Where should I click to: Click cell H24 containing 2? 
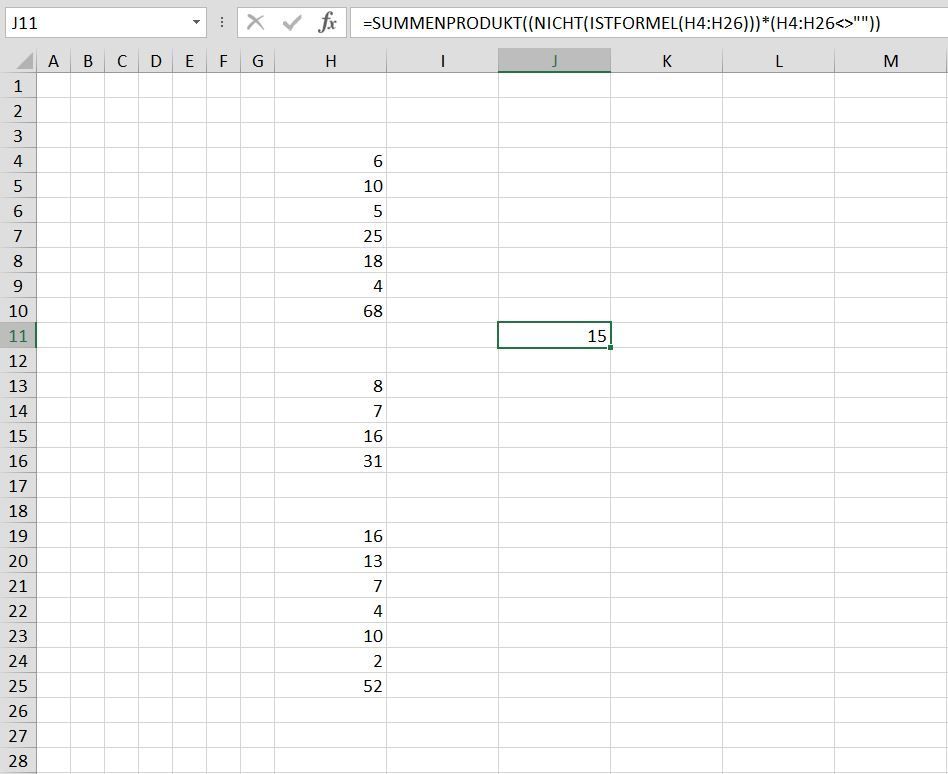pos(331,661)
